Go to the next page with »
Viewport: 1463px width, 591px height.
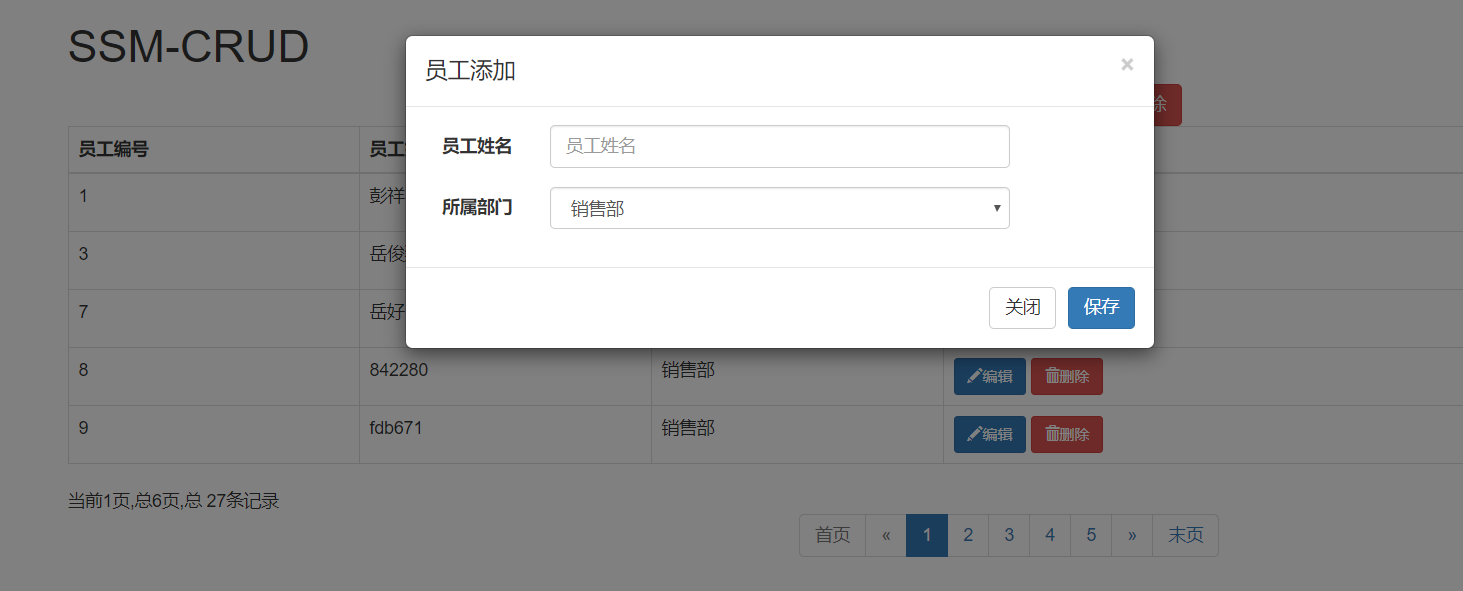click(x=1132, y=536)
